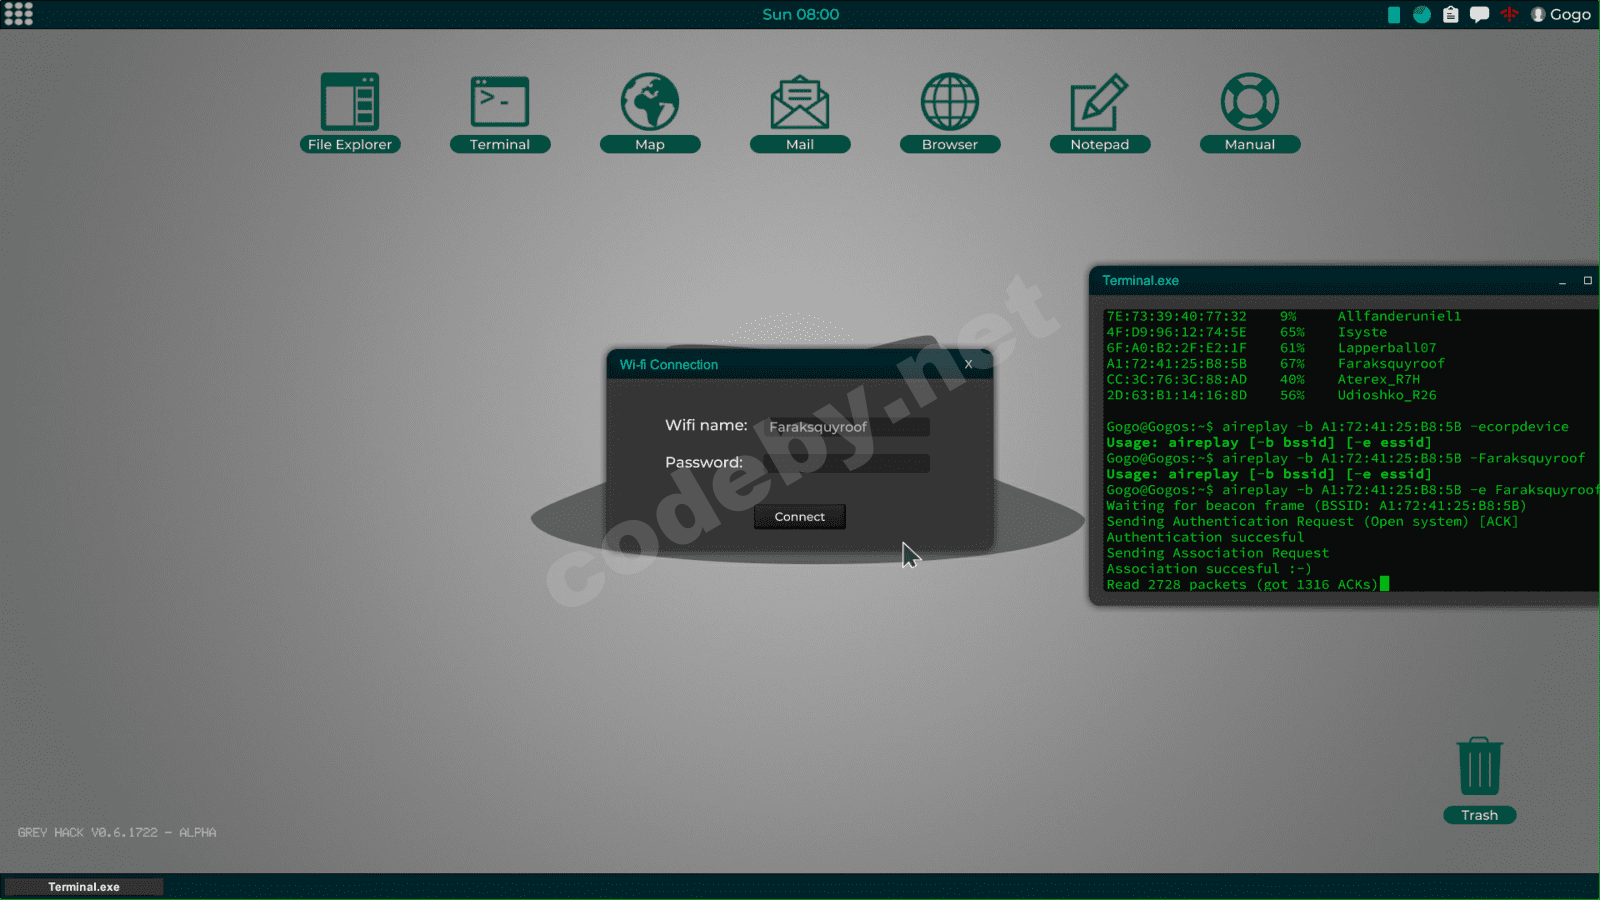This screenshot has height=900, width=1600.
Task: Focus the Password input field
Action: pos(847,463)
